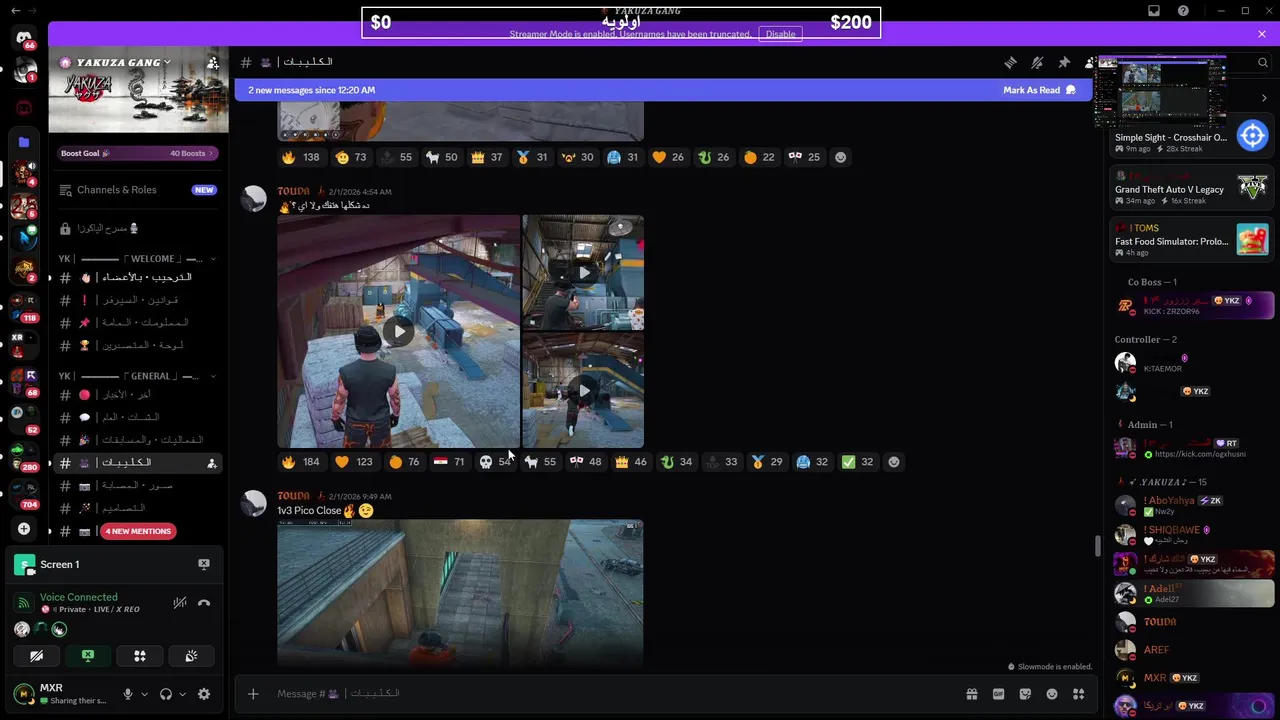1280x720 pixels.
Task: Open gift icon in message bar
Action: point(971,694)
